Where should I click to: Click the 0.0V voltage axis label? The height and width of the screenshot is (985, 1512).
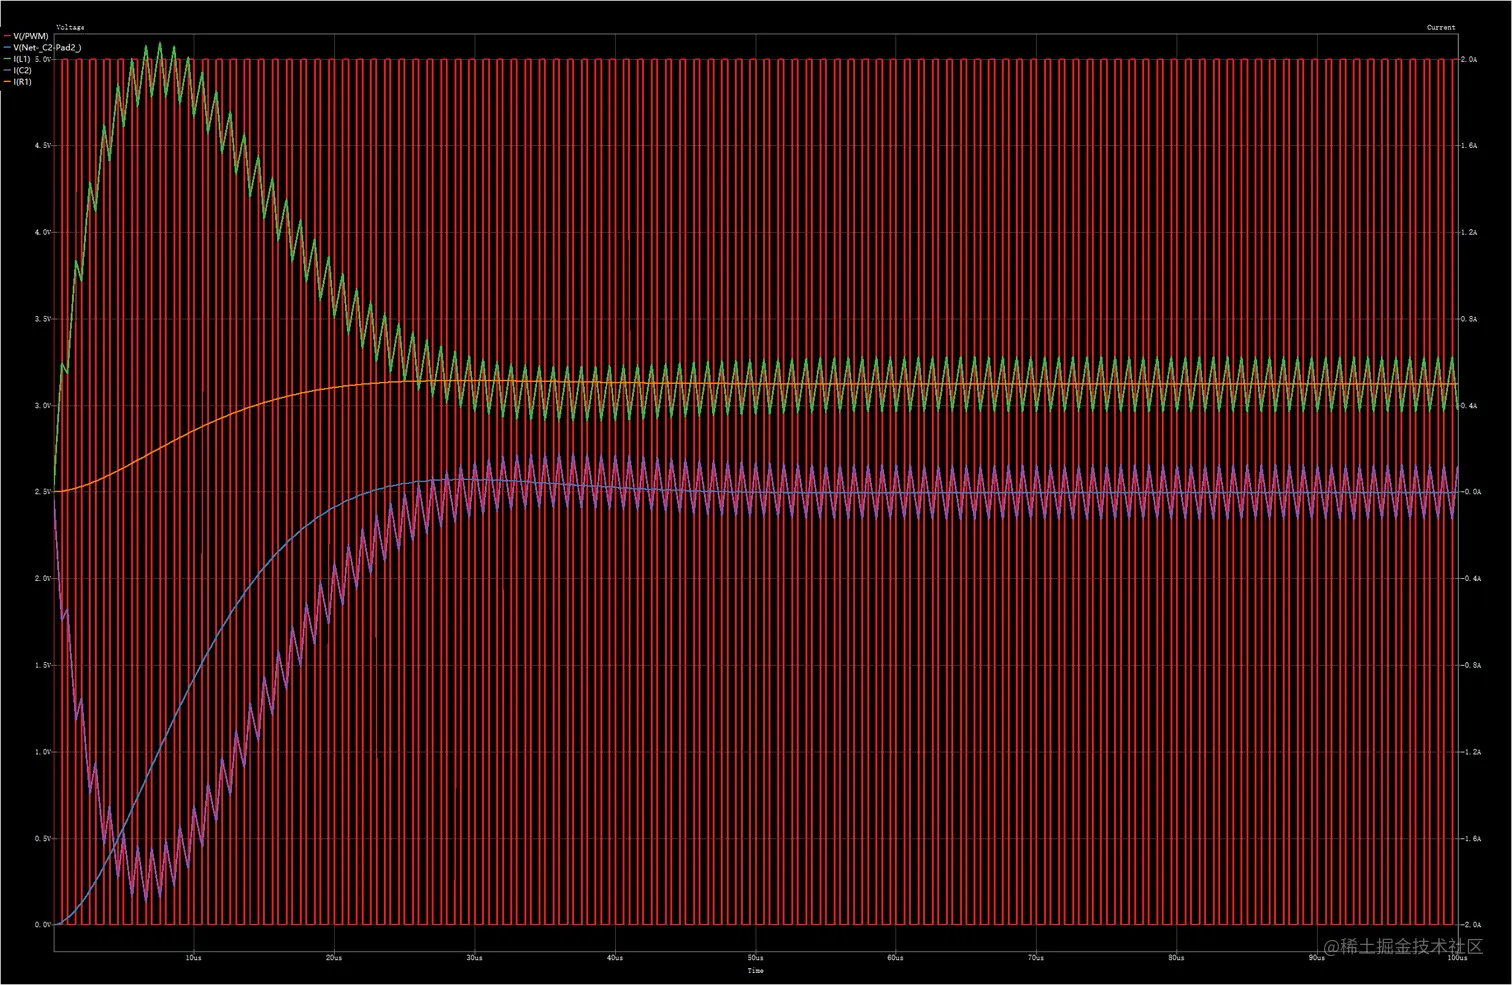click(x=42, y=925)
